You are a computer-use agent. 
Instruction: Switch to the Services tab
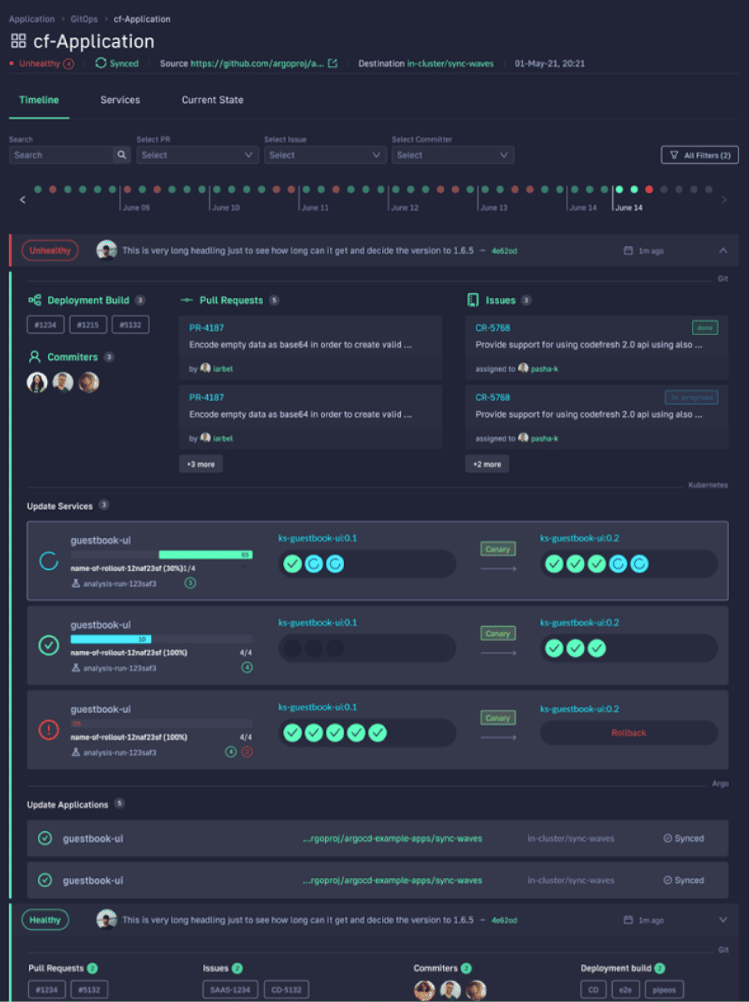pyautogui.click(x=120, y=100)
